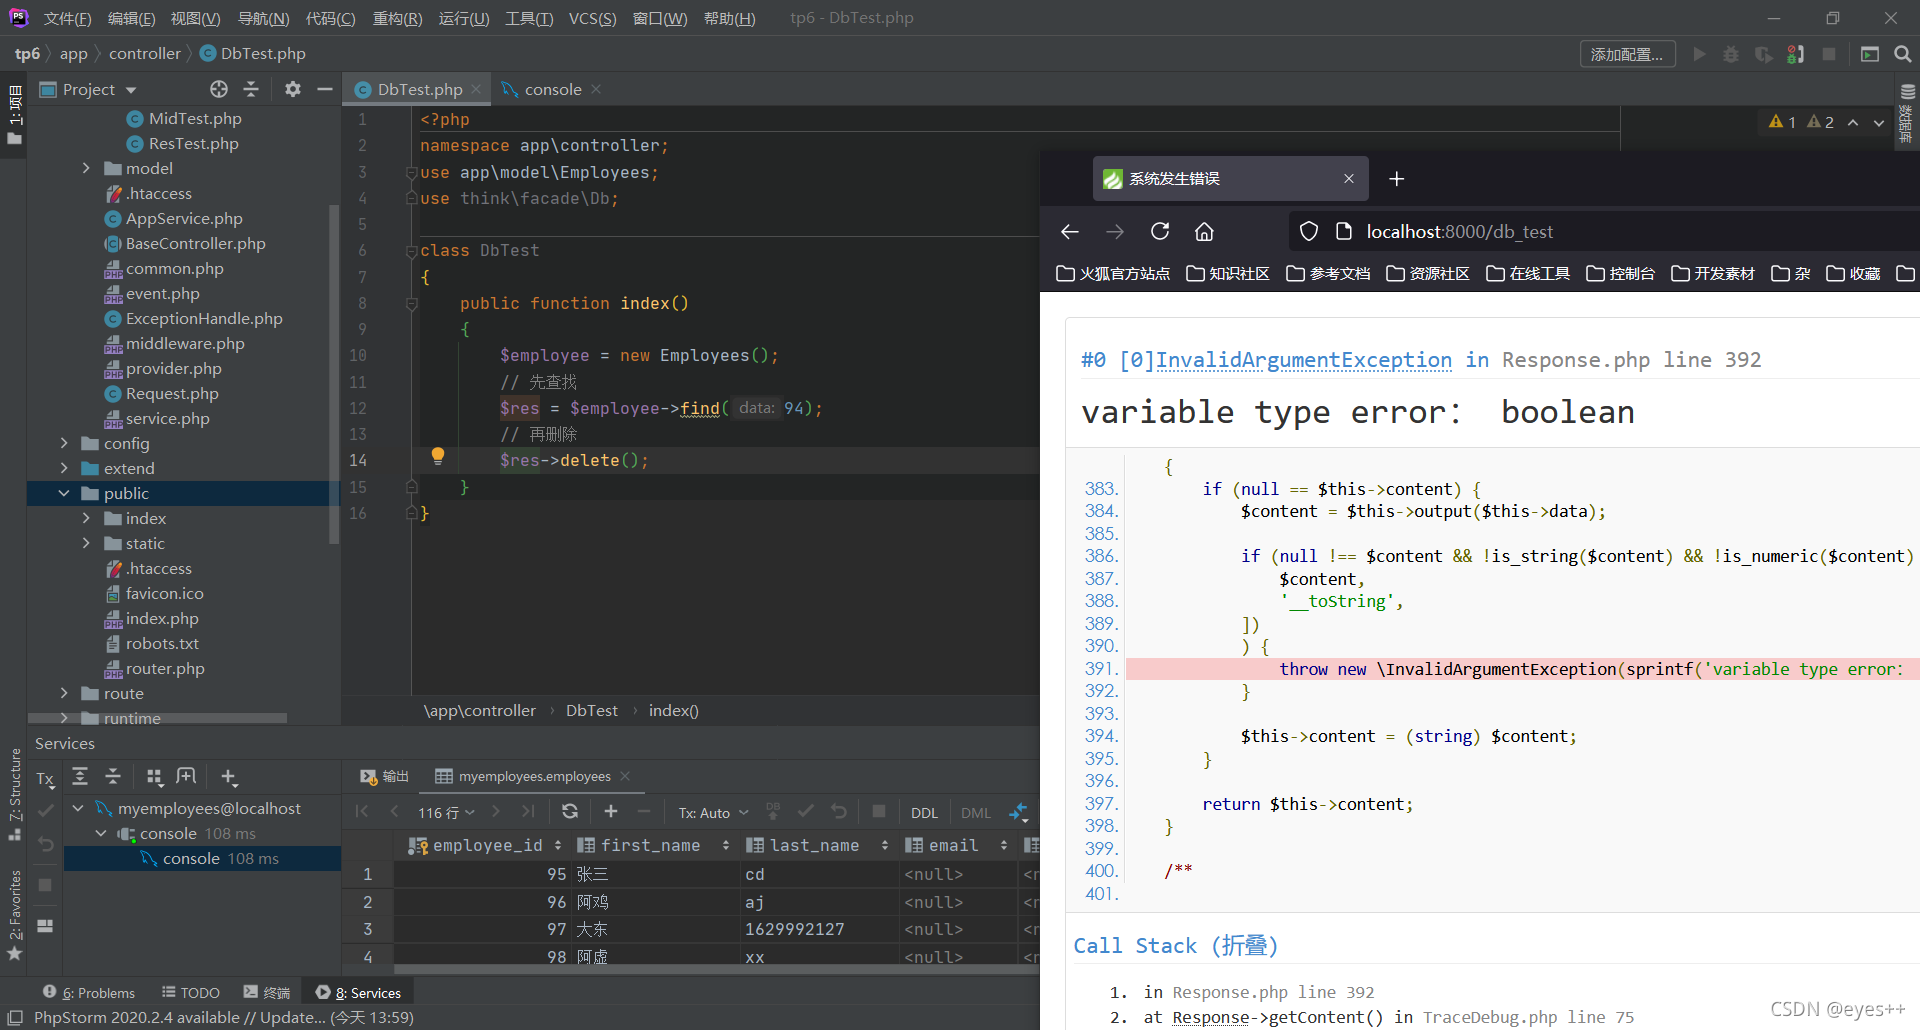
Task: Click expand all icon in Services toolbar
Action: (x=80, y=777)
